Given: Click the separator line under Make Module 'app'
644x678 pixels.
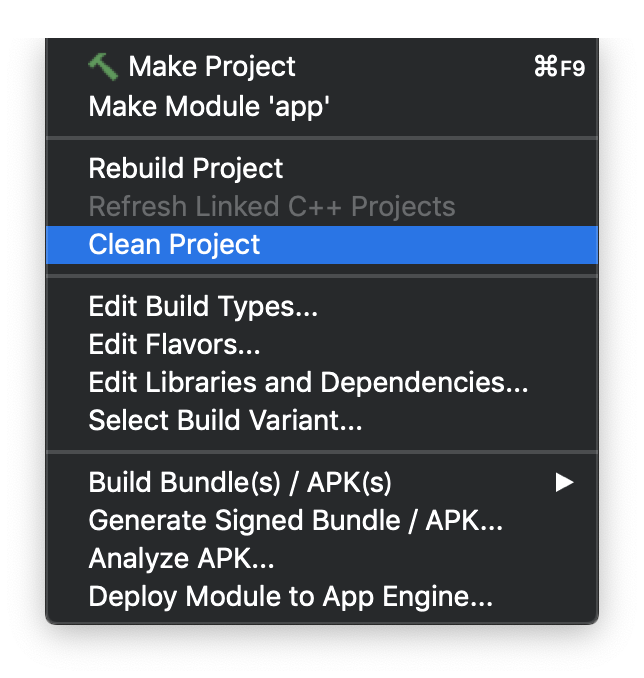Looking at the screenshot, I should click(322, 138).
